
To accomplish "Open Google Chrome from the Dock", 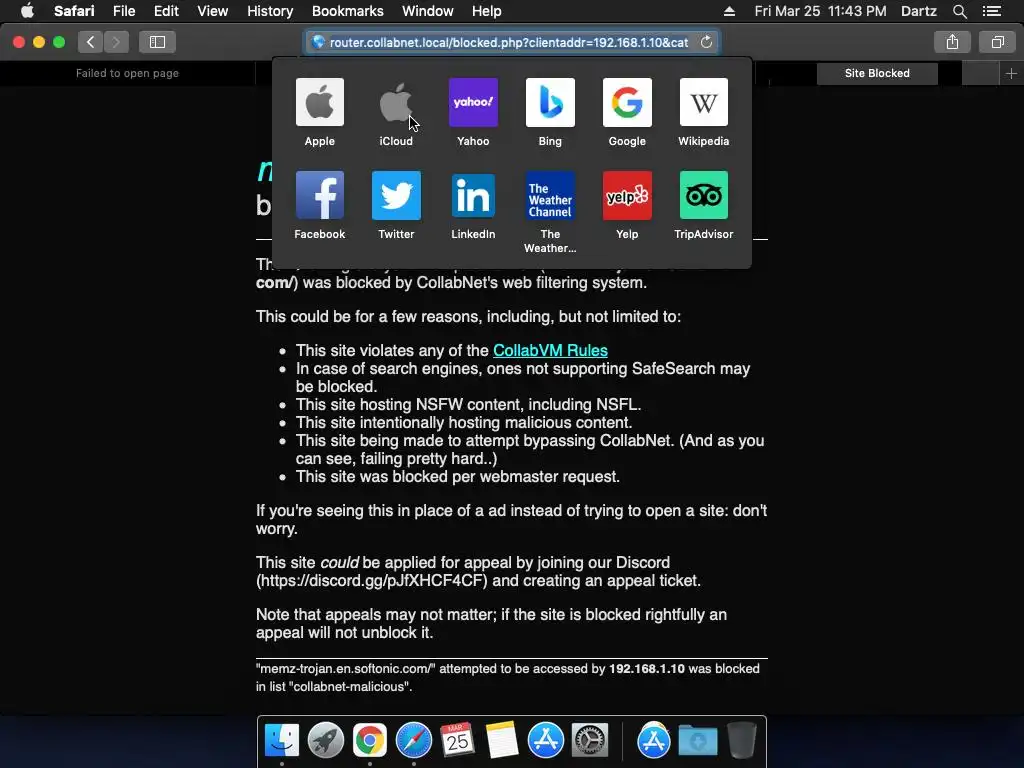I will [x=370, y=740].
